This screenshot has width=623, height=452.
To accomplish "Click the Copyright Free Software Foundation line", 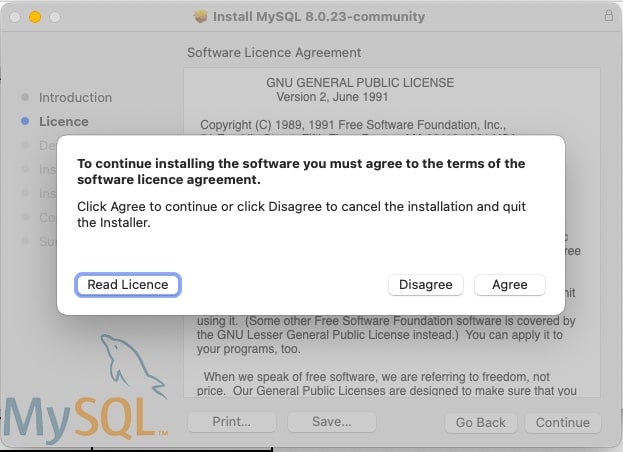I will pyautogui.click(x=353, y=125).
